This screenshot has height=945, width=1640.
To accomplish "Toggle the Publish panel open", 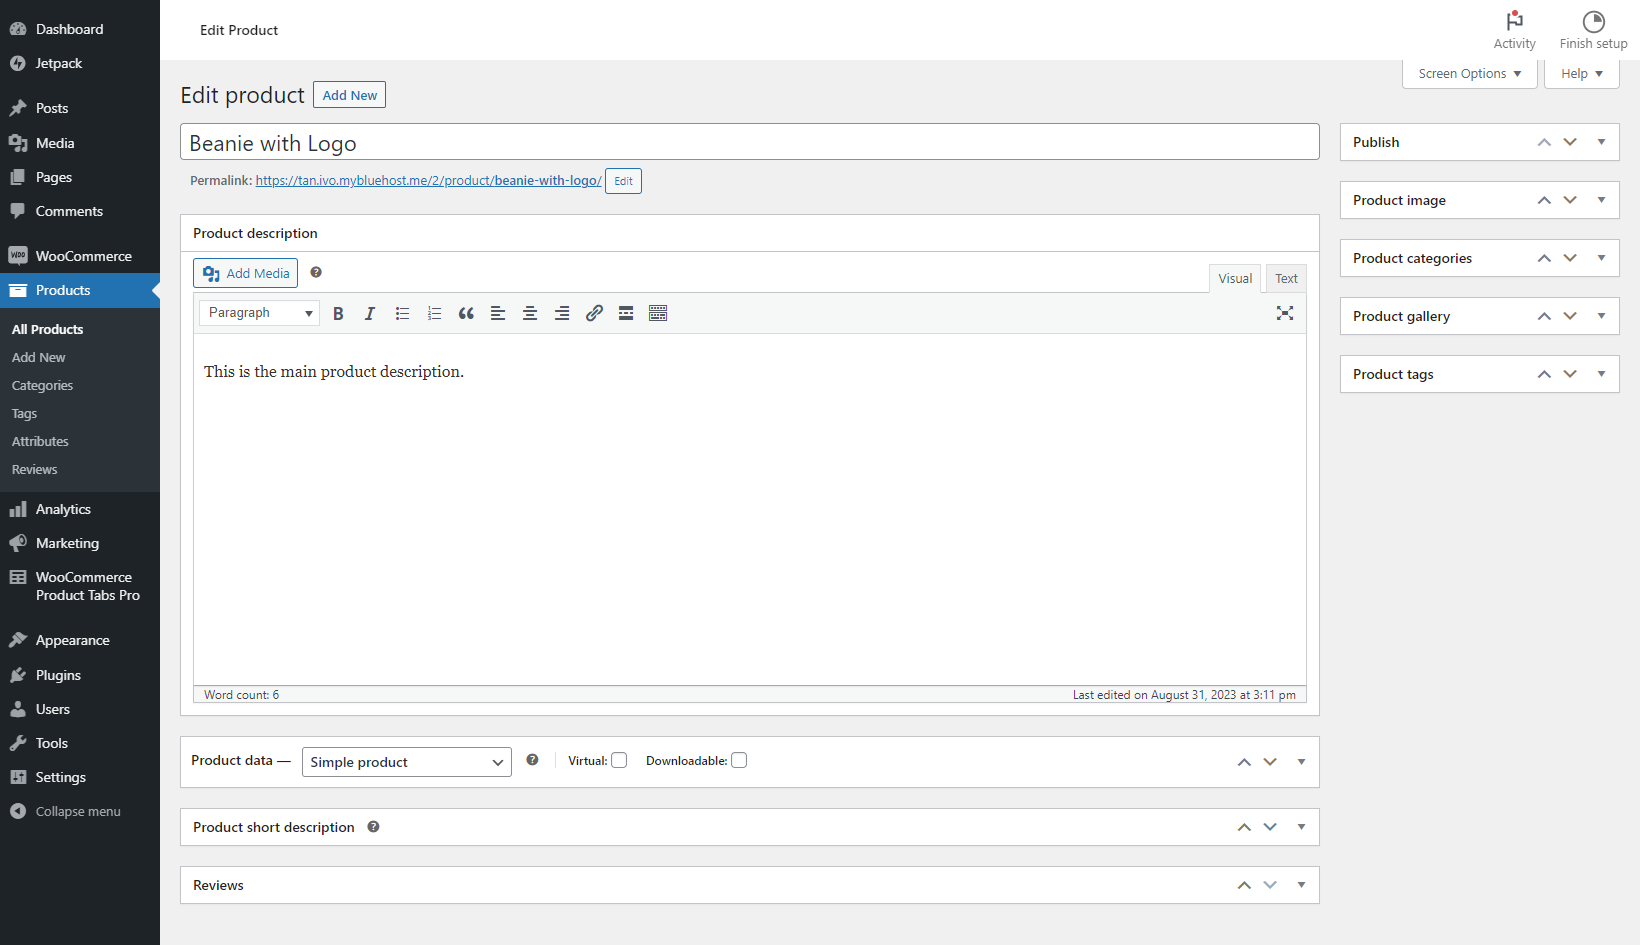I will pyautogui.click(x=1601, y=142).
